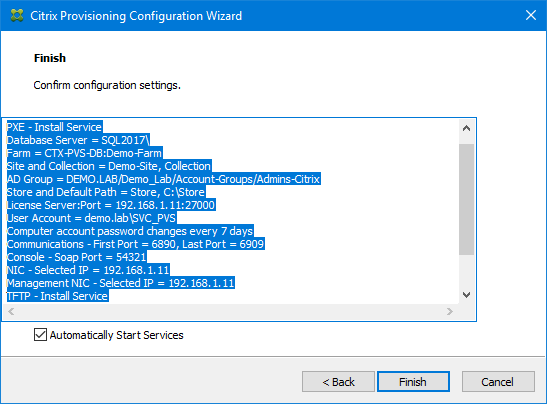Click the vertical scrollbar down arrow
547x404 pixels.
pos(466,295)
